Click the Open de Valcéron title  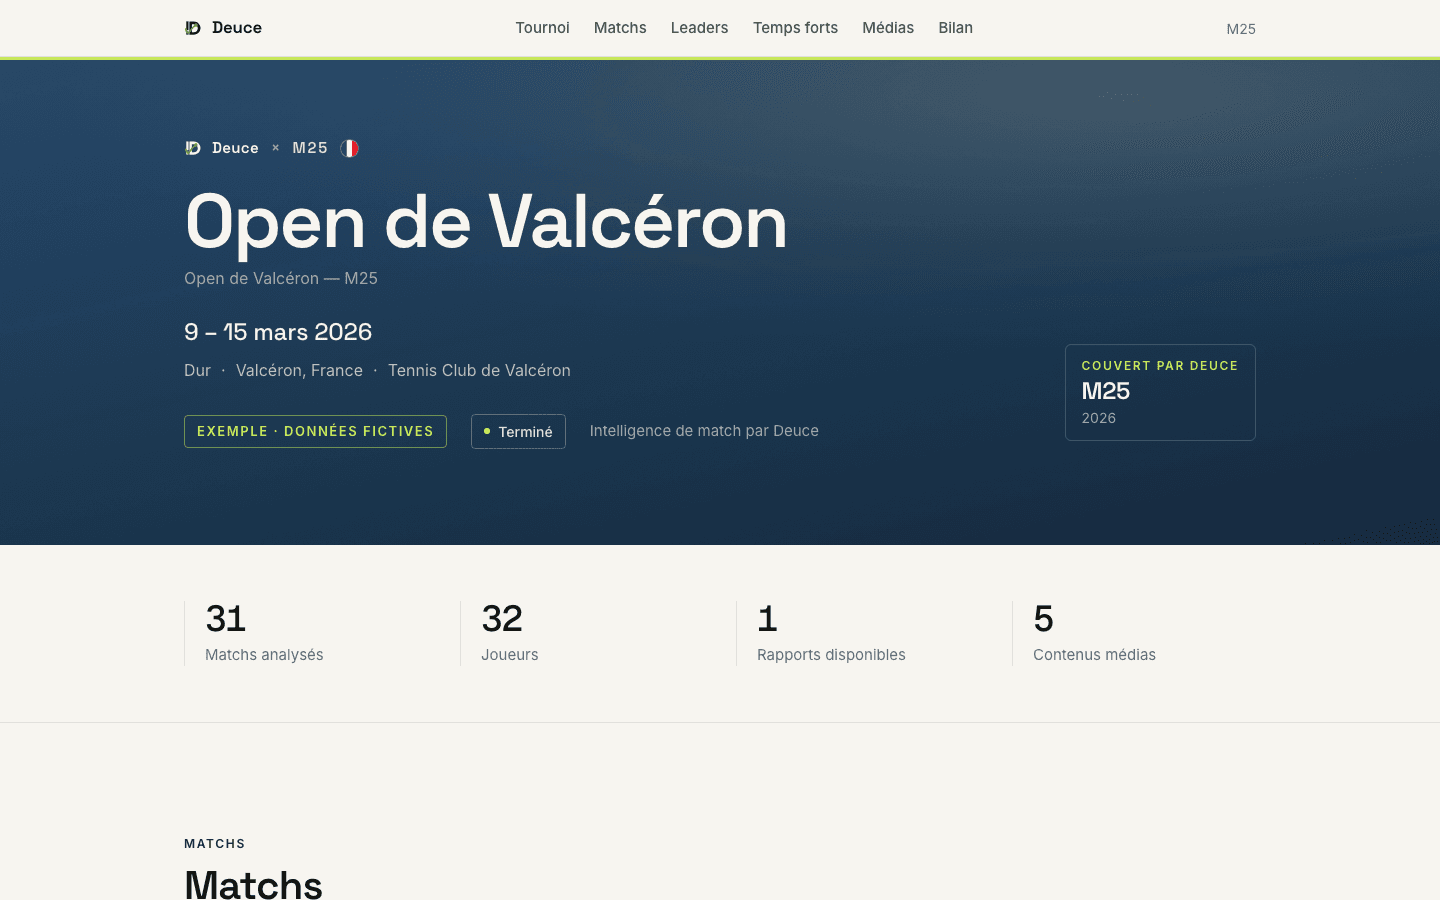(x=486, y=222)
